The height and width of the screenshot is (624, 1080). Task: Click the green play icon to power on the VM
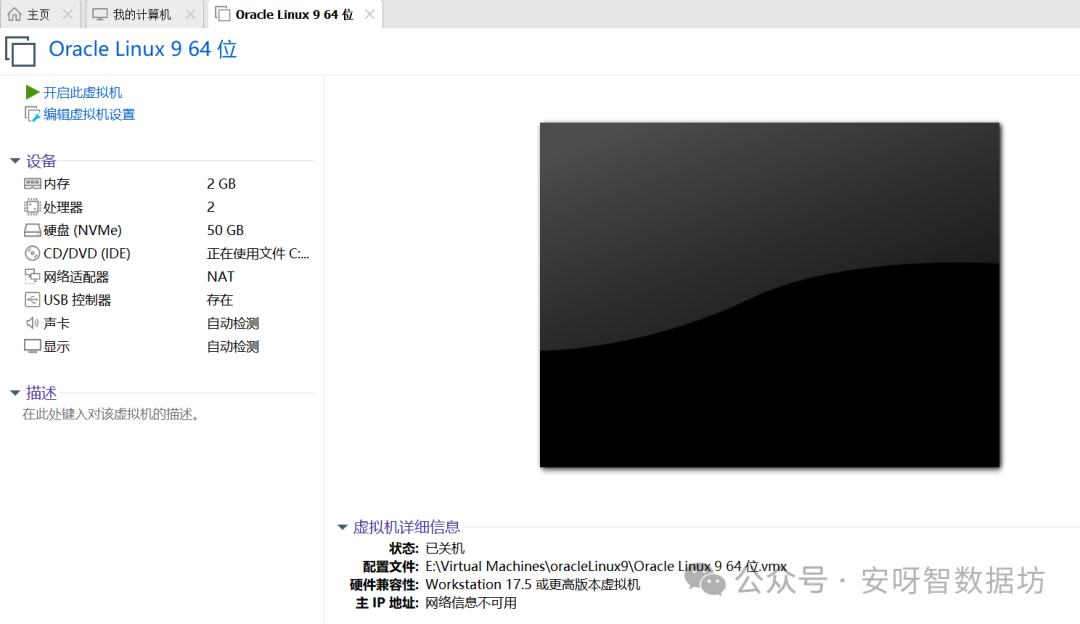coord(32,92)
